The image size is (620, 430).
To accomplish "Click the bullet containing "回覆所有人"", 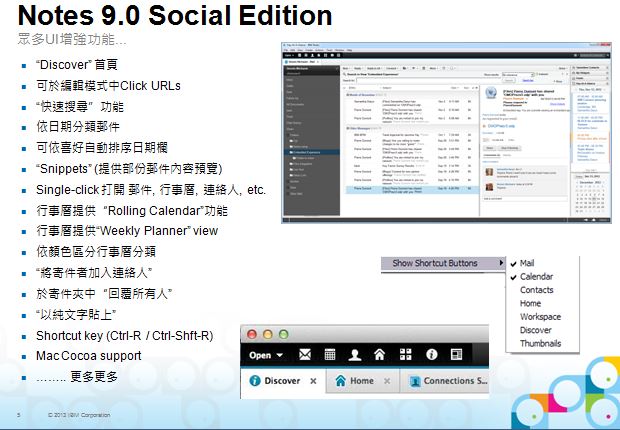I will pyautogui.click(x=104, y=294).
